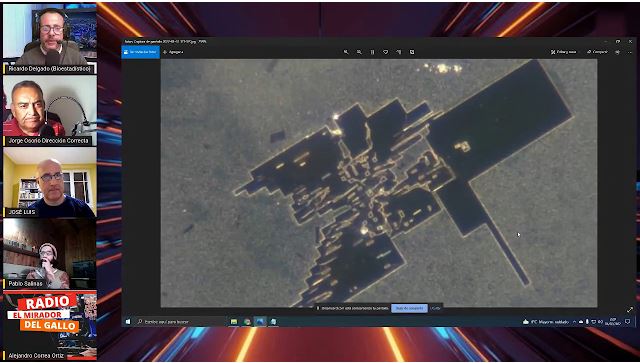Click the weather widget in the taskbar
The height and width of the screenshot is (363, 640).
(x=546, y=322)
